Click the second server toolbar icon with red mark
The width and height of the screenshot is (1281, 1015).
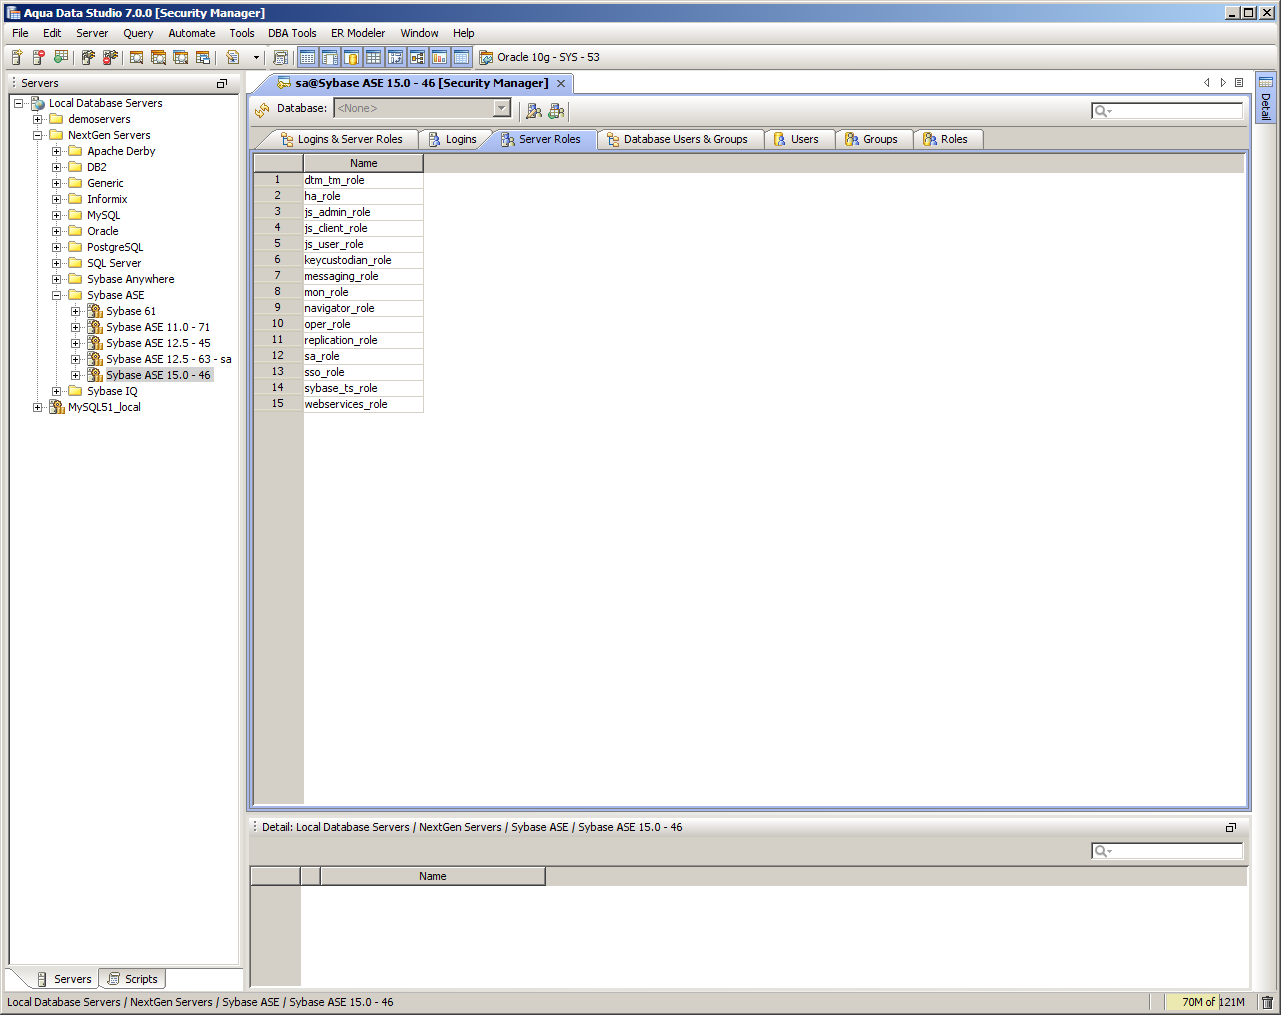pos(39,57)
